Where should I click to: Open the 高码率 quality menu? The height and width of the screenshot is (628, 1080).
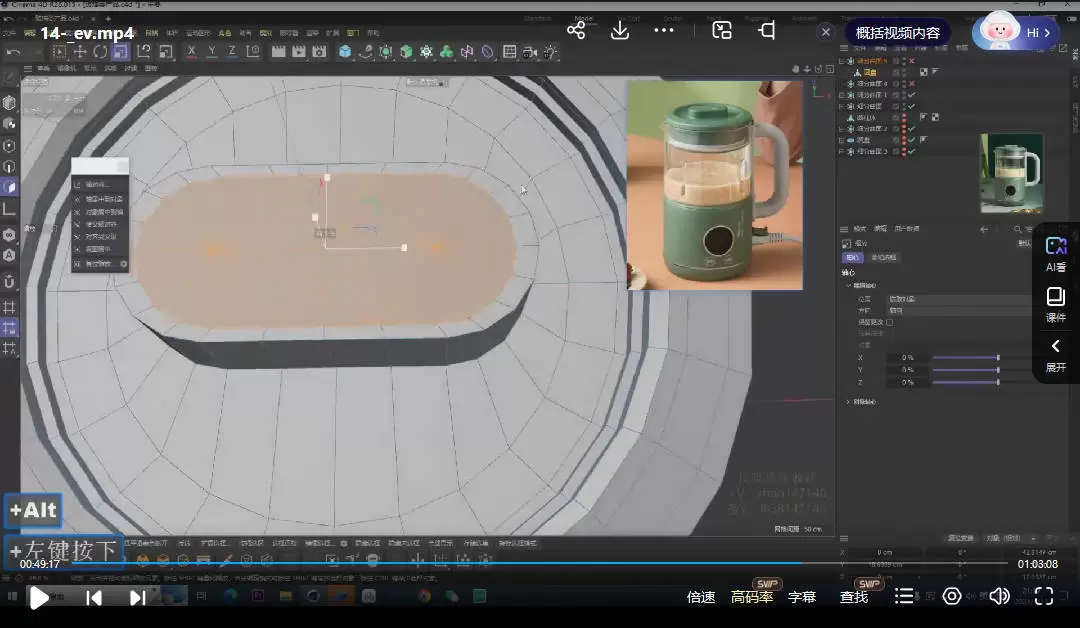tap(751, 597)
